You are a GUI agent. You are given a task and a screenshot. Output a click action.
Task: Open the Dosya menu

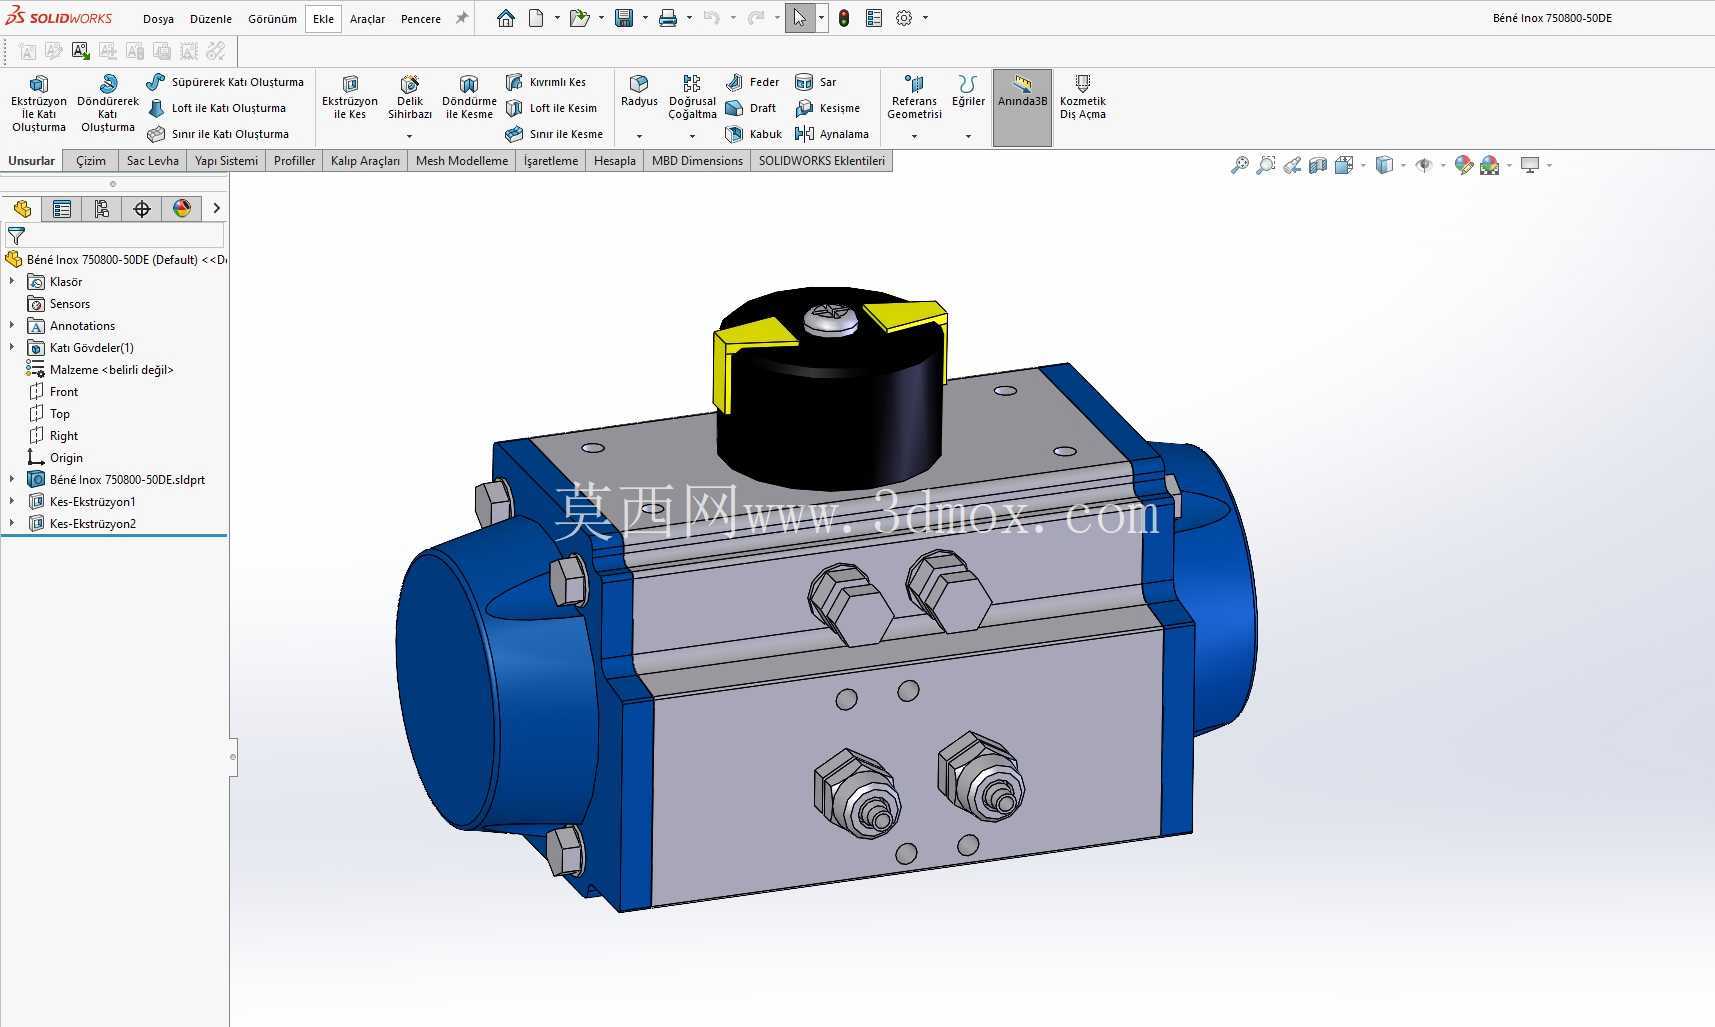158,19
